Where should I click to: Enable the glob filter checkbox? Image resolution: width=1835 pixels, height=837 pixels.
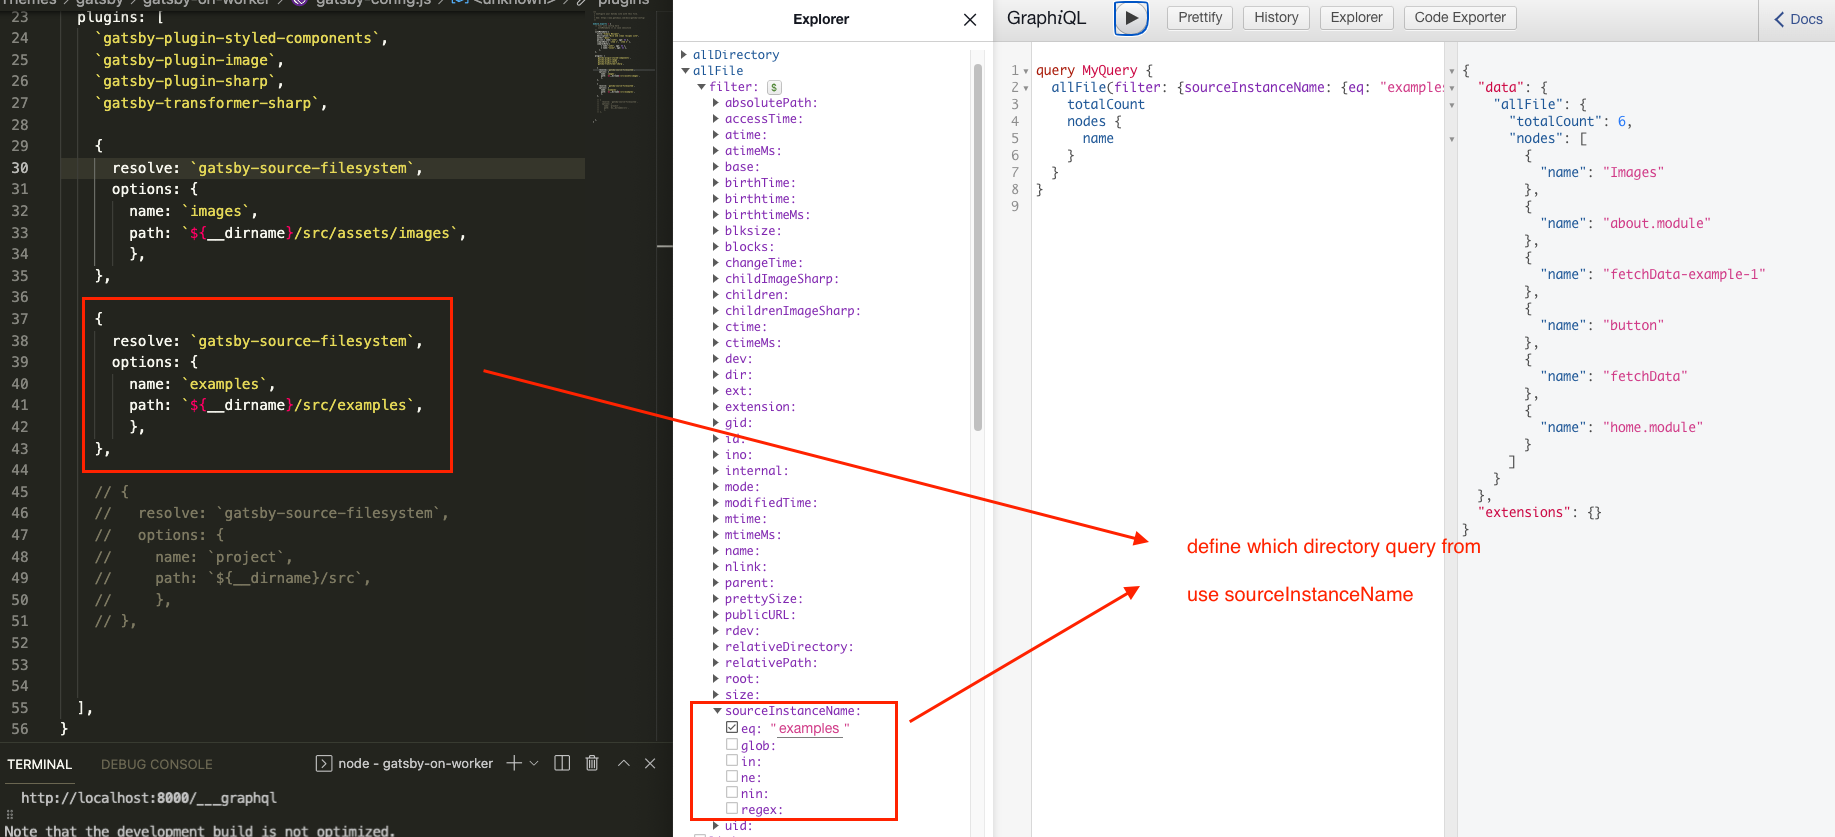pos(732,745)
